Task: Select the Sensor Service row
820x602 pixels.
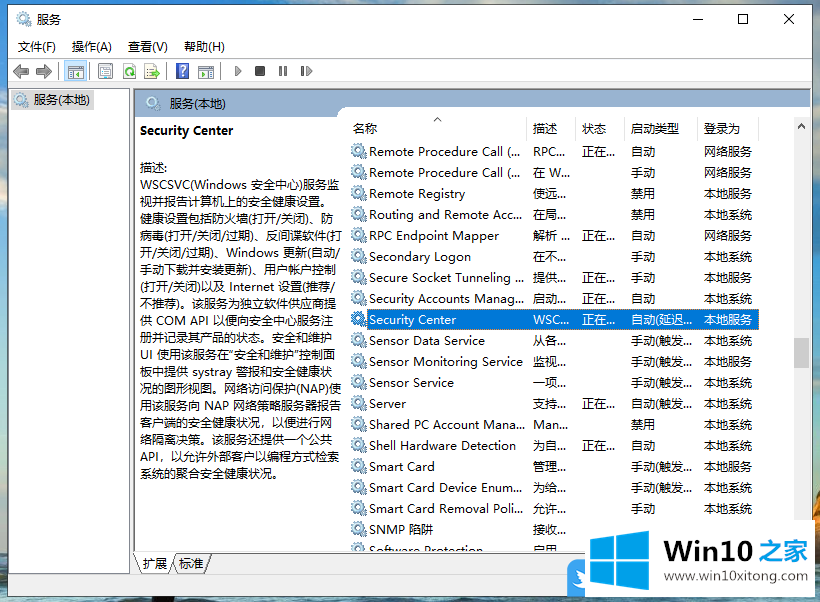Action: point(554,382)
